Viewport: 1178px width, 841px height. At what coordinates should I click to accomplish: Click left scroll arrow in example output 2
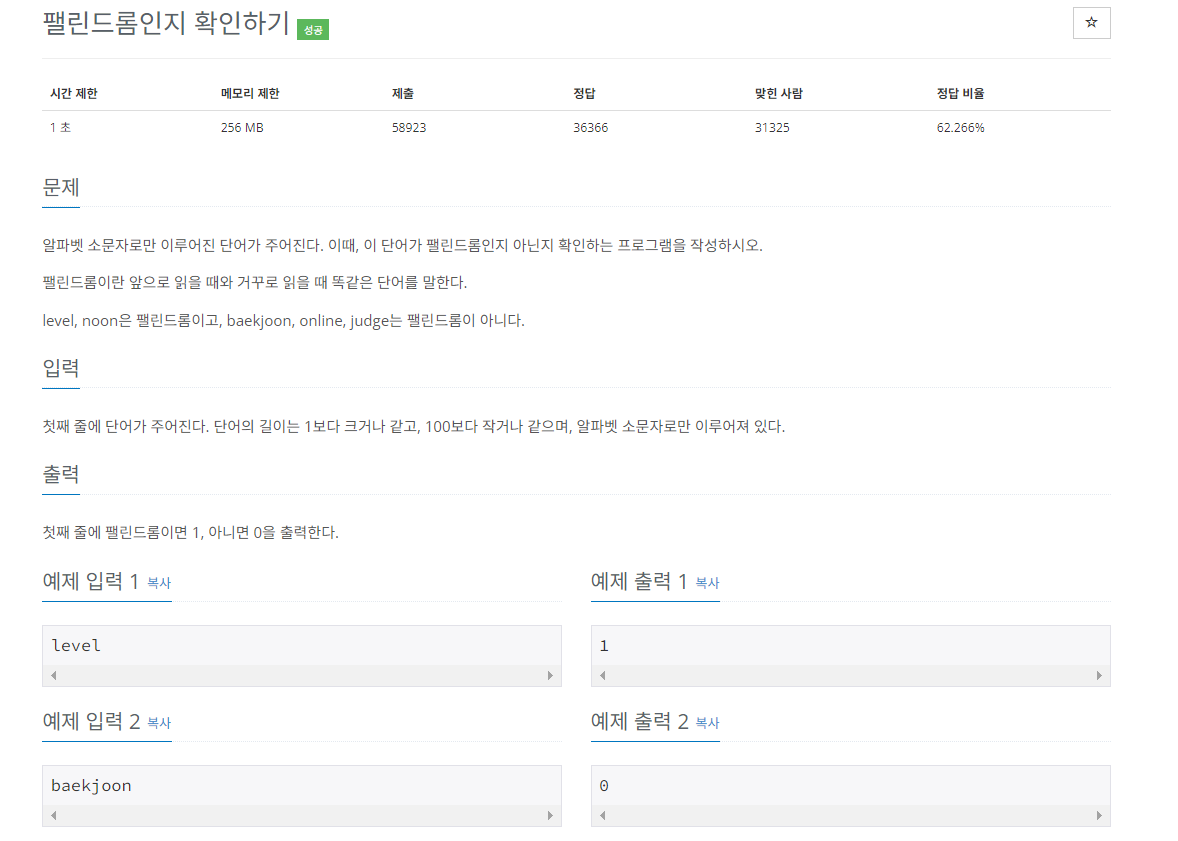(x=603, y=815)
